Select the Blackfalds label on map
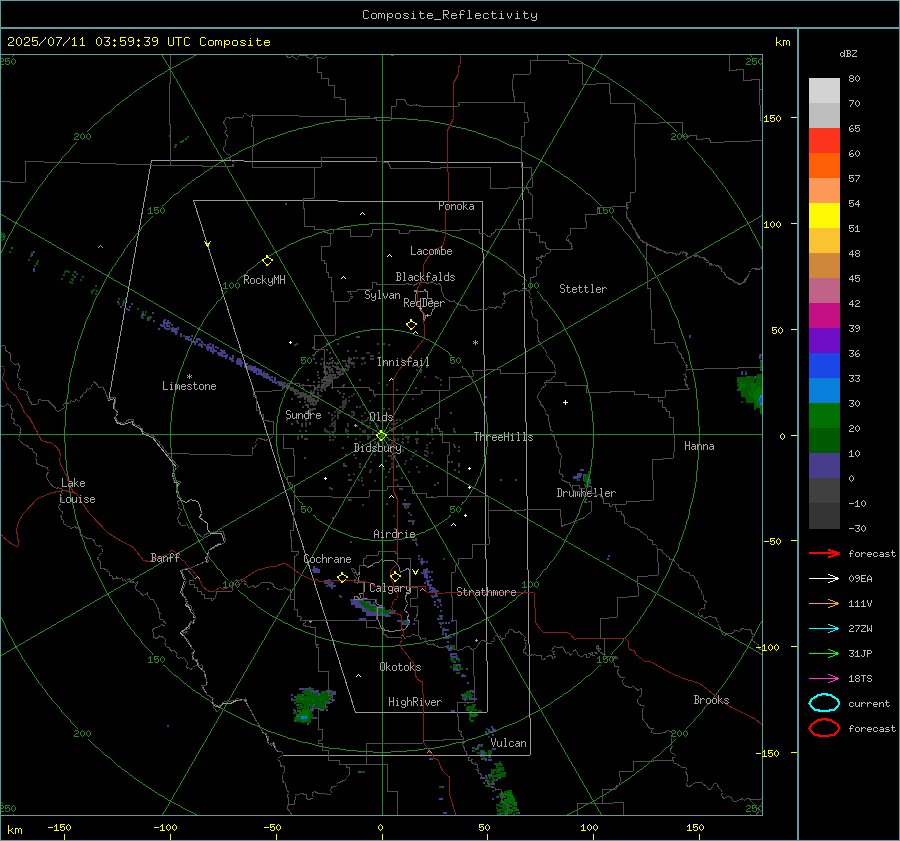Viewport: 900px width, 841px height. (x=425, y=277)
